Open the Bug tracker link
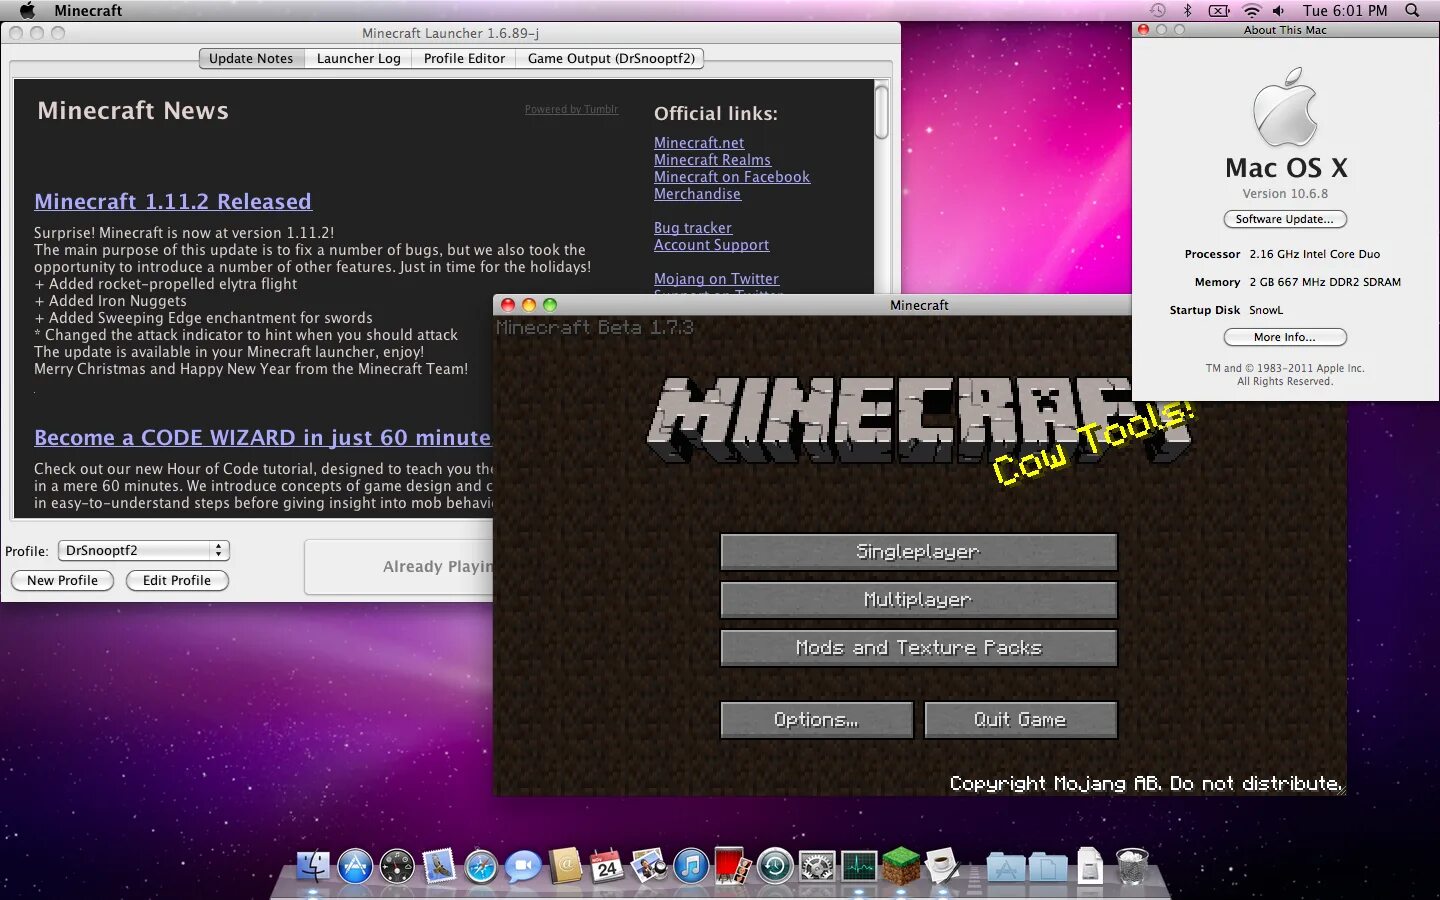The height and width of the screenshot is (900, 1440). coord(693,228)
